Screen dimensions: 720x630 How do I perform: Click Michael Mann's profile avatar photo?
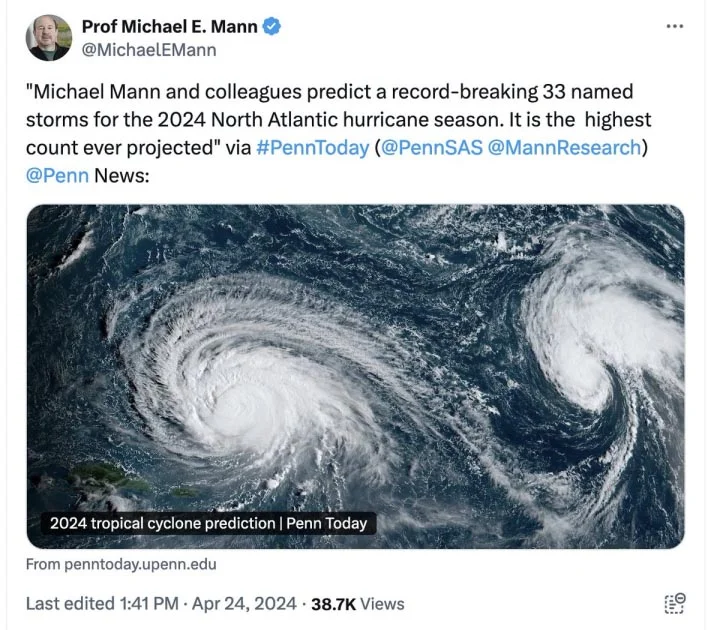[x=49, y=38]
